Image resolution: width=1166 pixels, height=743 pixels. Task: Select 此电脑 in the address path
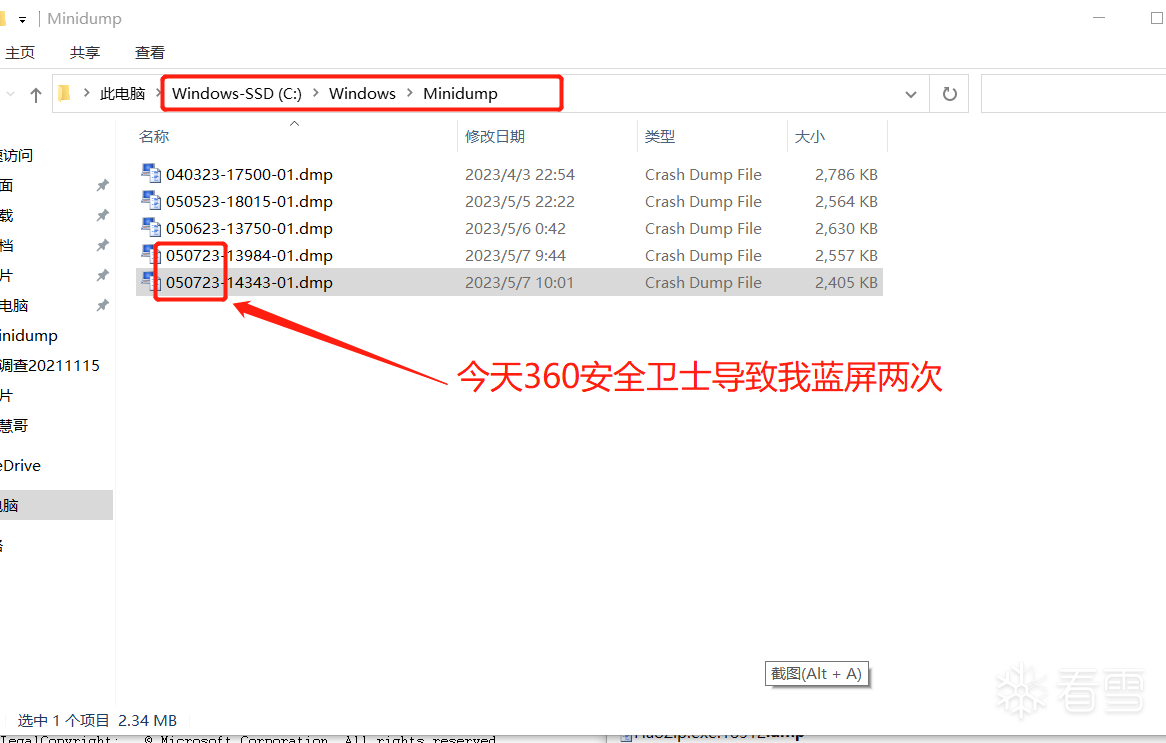click(x=122, y=94)
